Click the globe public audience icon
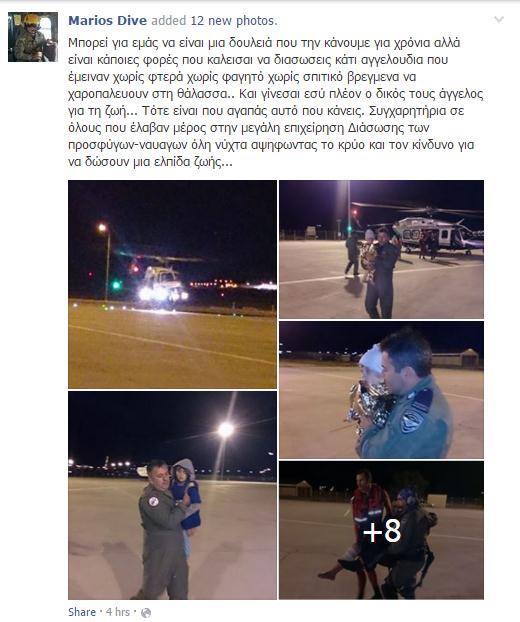The width and height of the screenshot is (520, 622). (x=146, y=613)
